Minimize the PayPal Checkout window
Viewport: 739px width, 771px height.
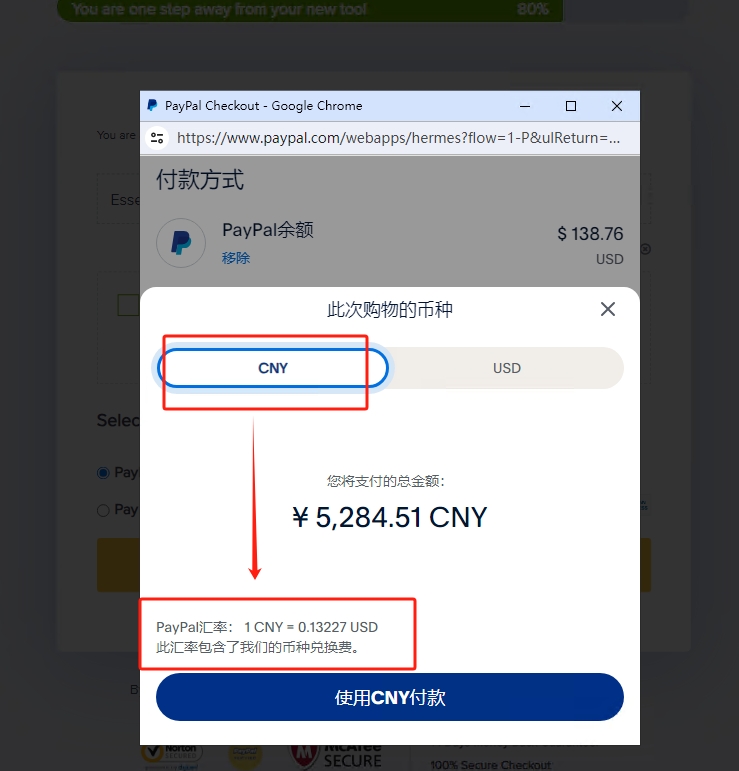click(x=525, y=106)
